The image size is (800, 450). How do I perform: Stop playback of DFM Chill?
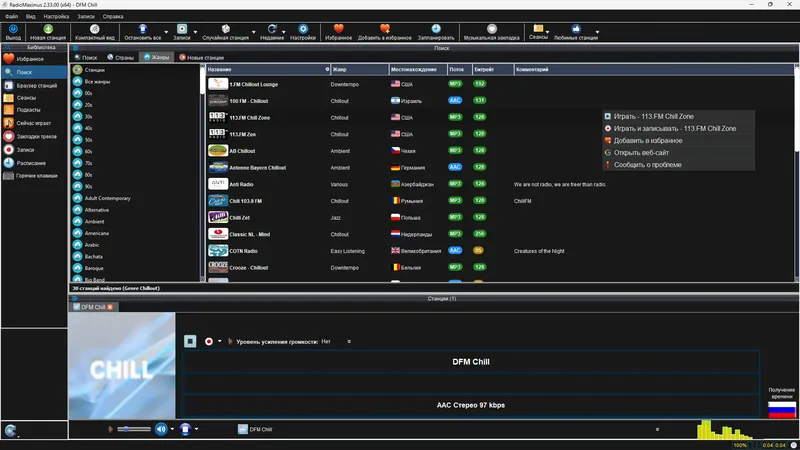(190, 341)
